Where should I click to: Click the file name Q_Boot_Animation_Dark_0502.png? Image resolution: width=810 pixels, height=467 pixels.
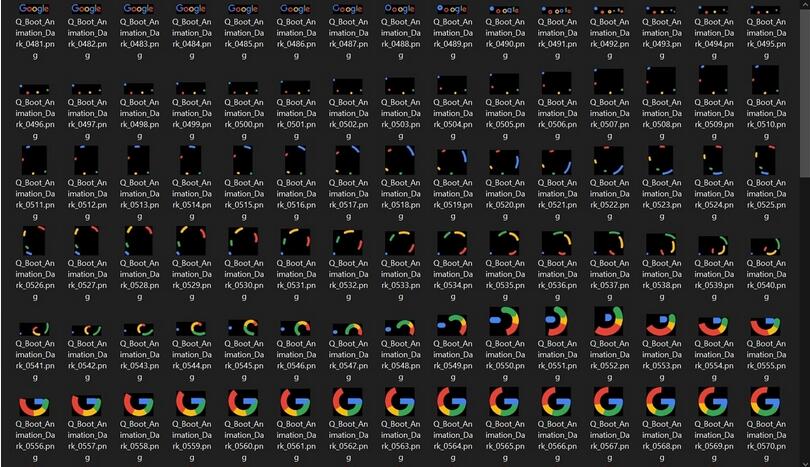348,119
